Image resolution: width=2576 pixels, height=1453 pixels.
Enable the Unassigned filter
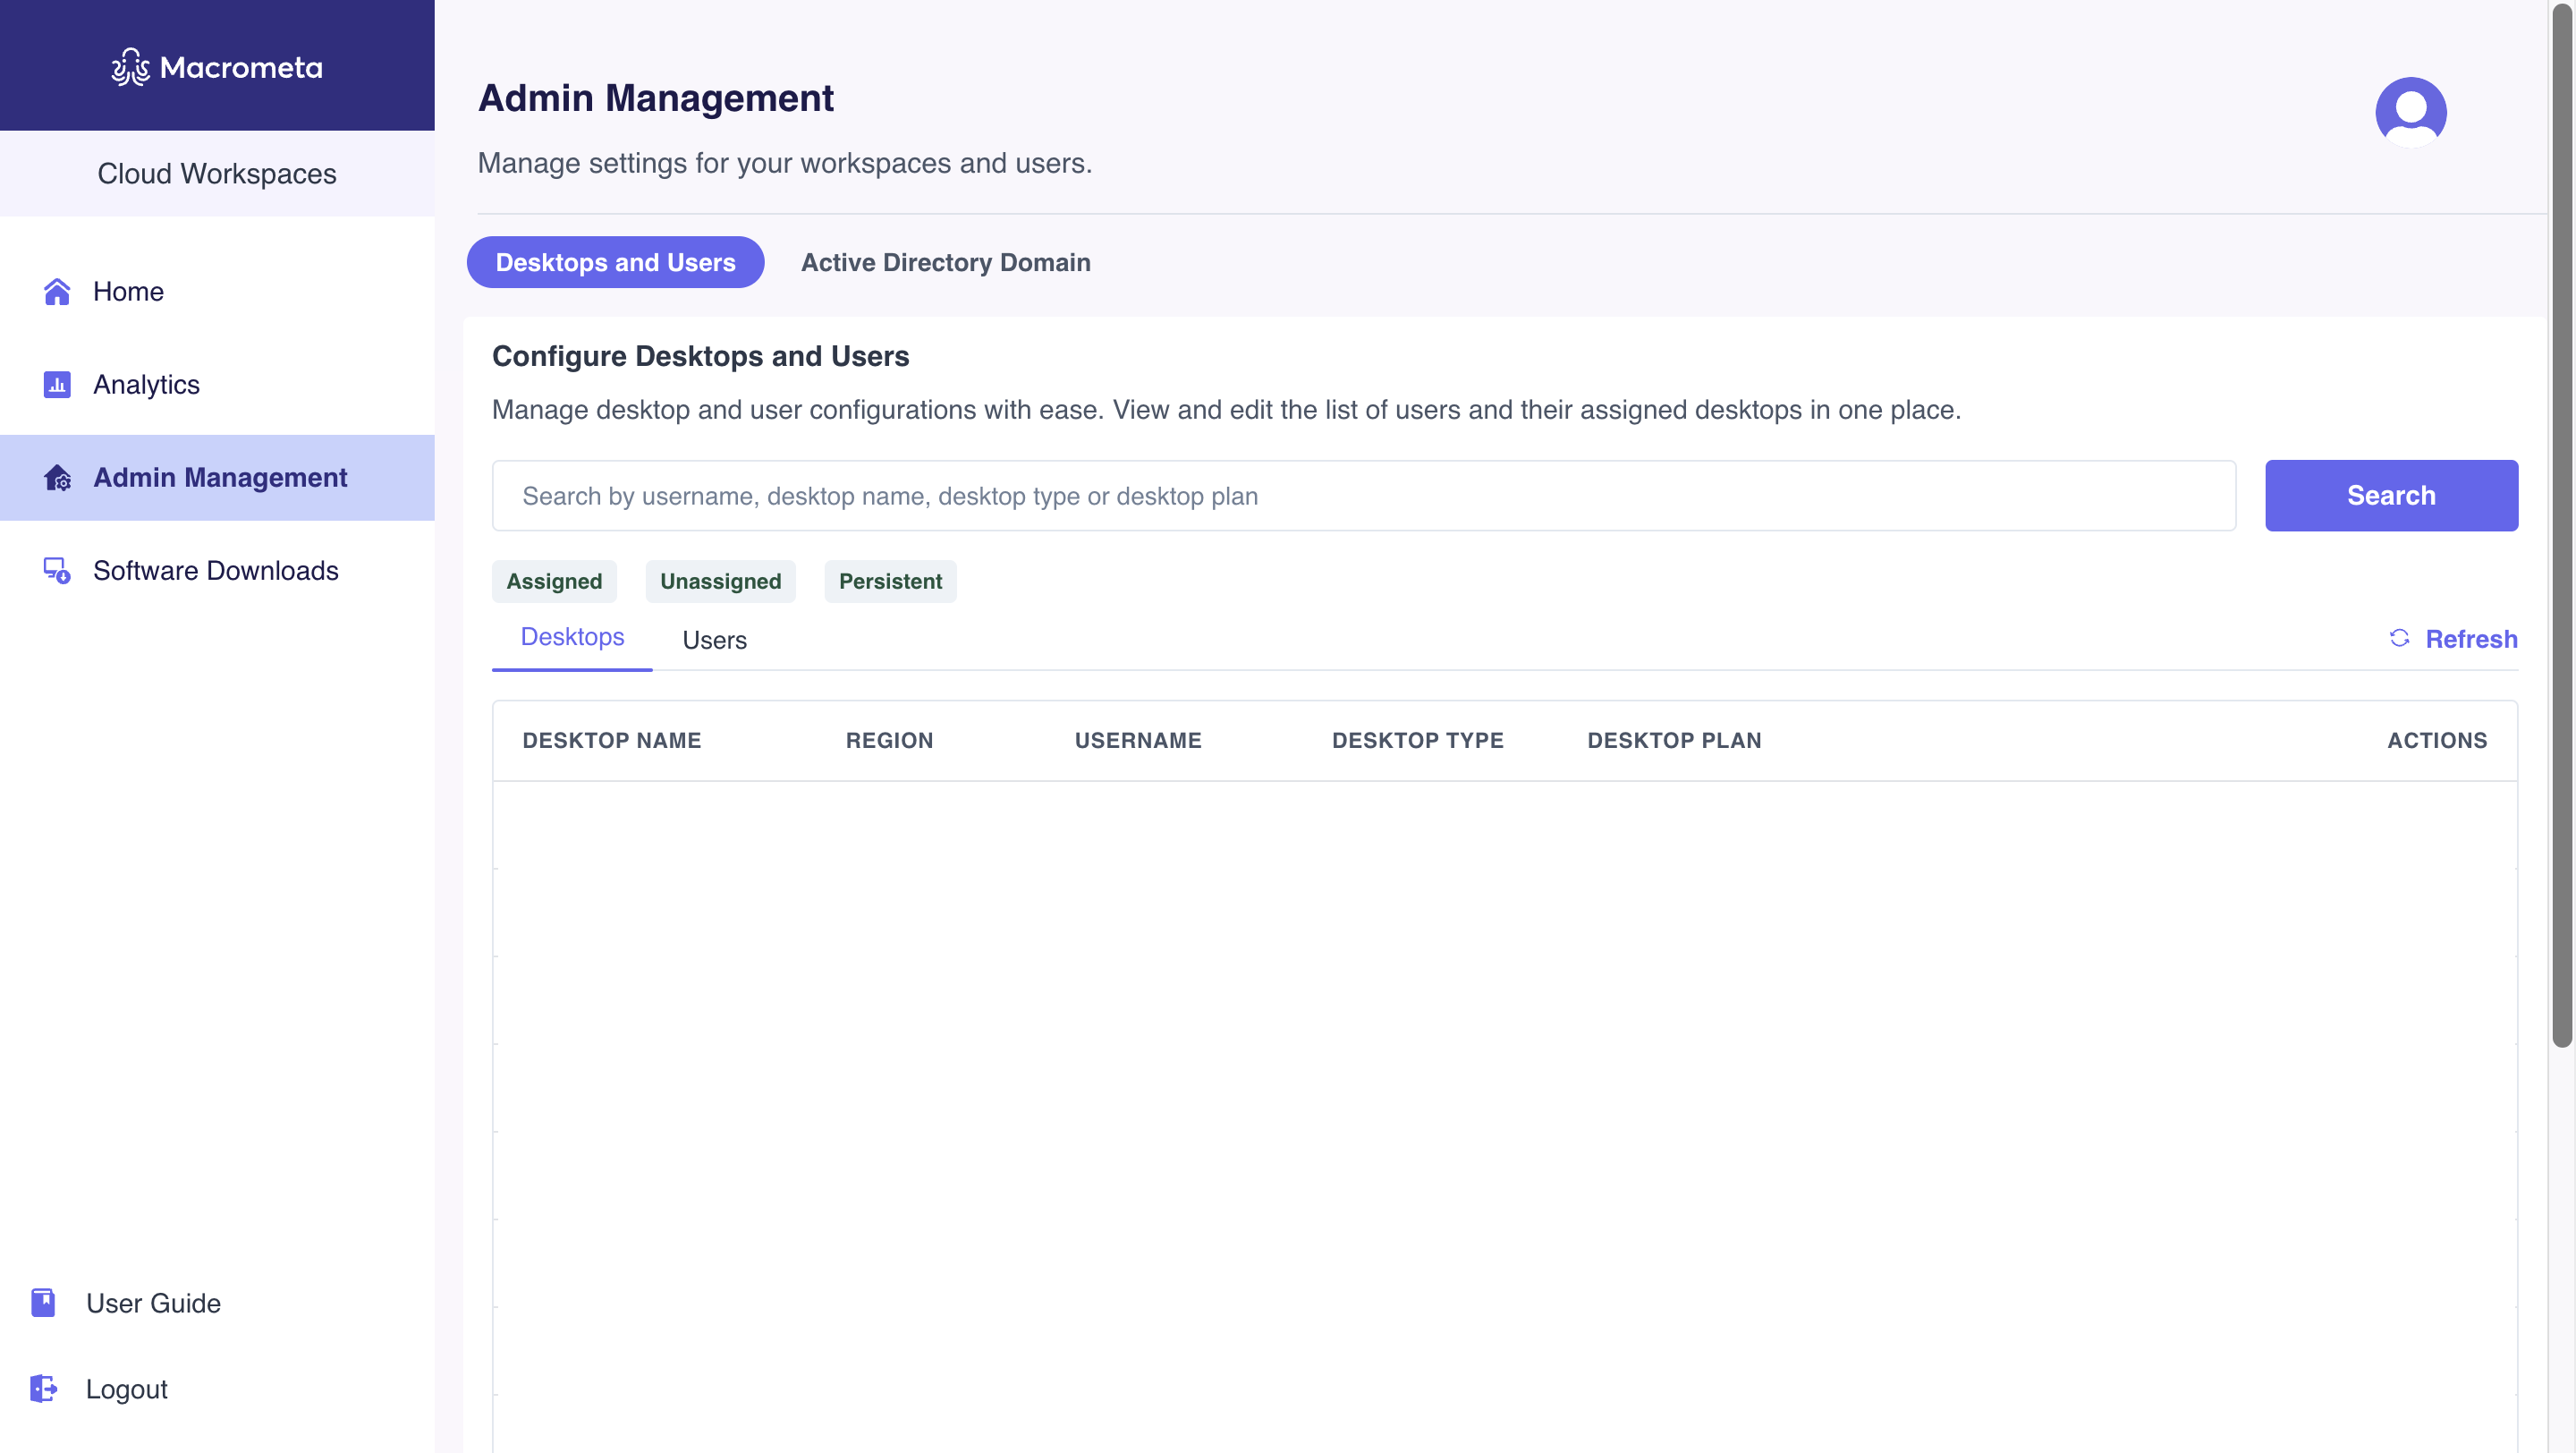720,581
